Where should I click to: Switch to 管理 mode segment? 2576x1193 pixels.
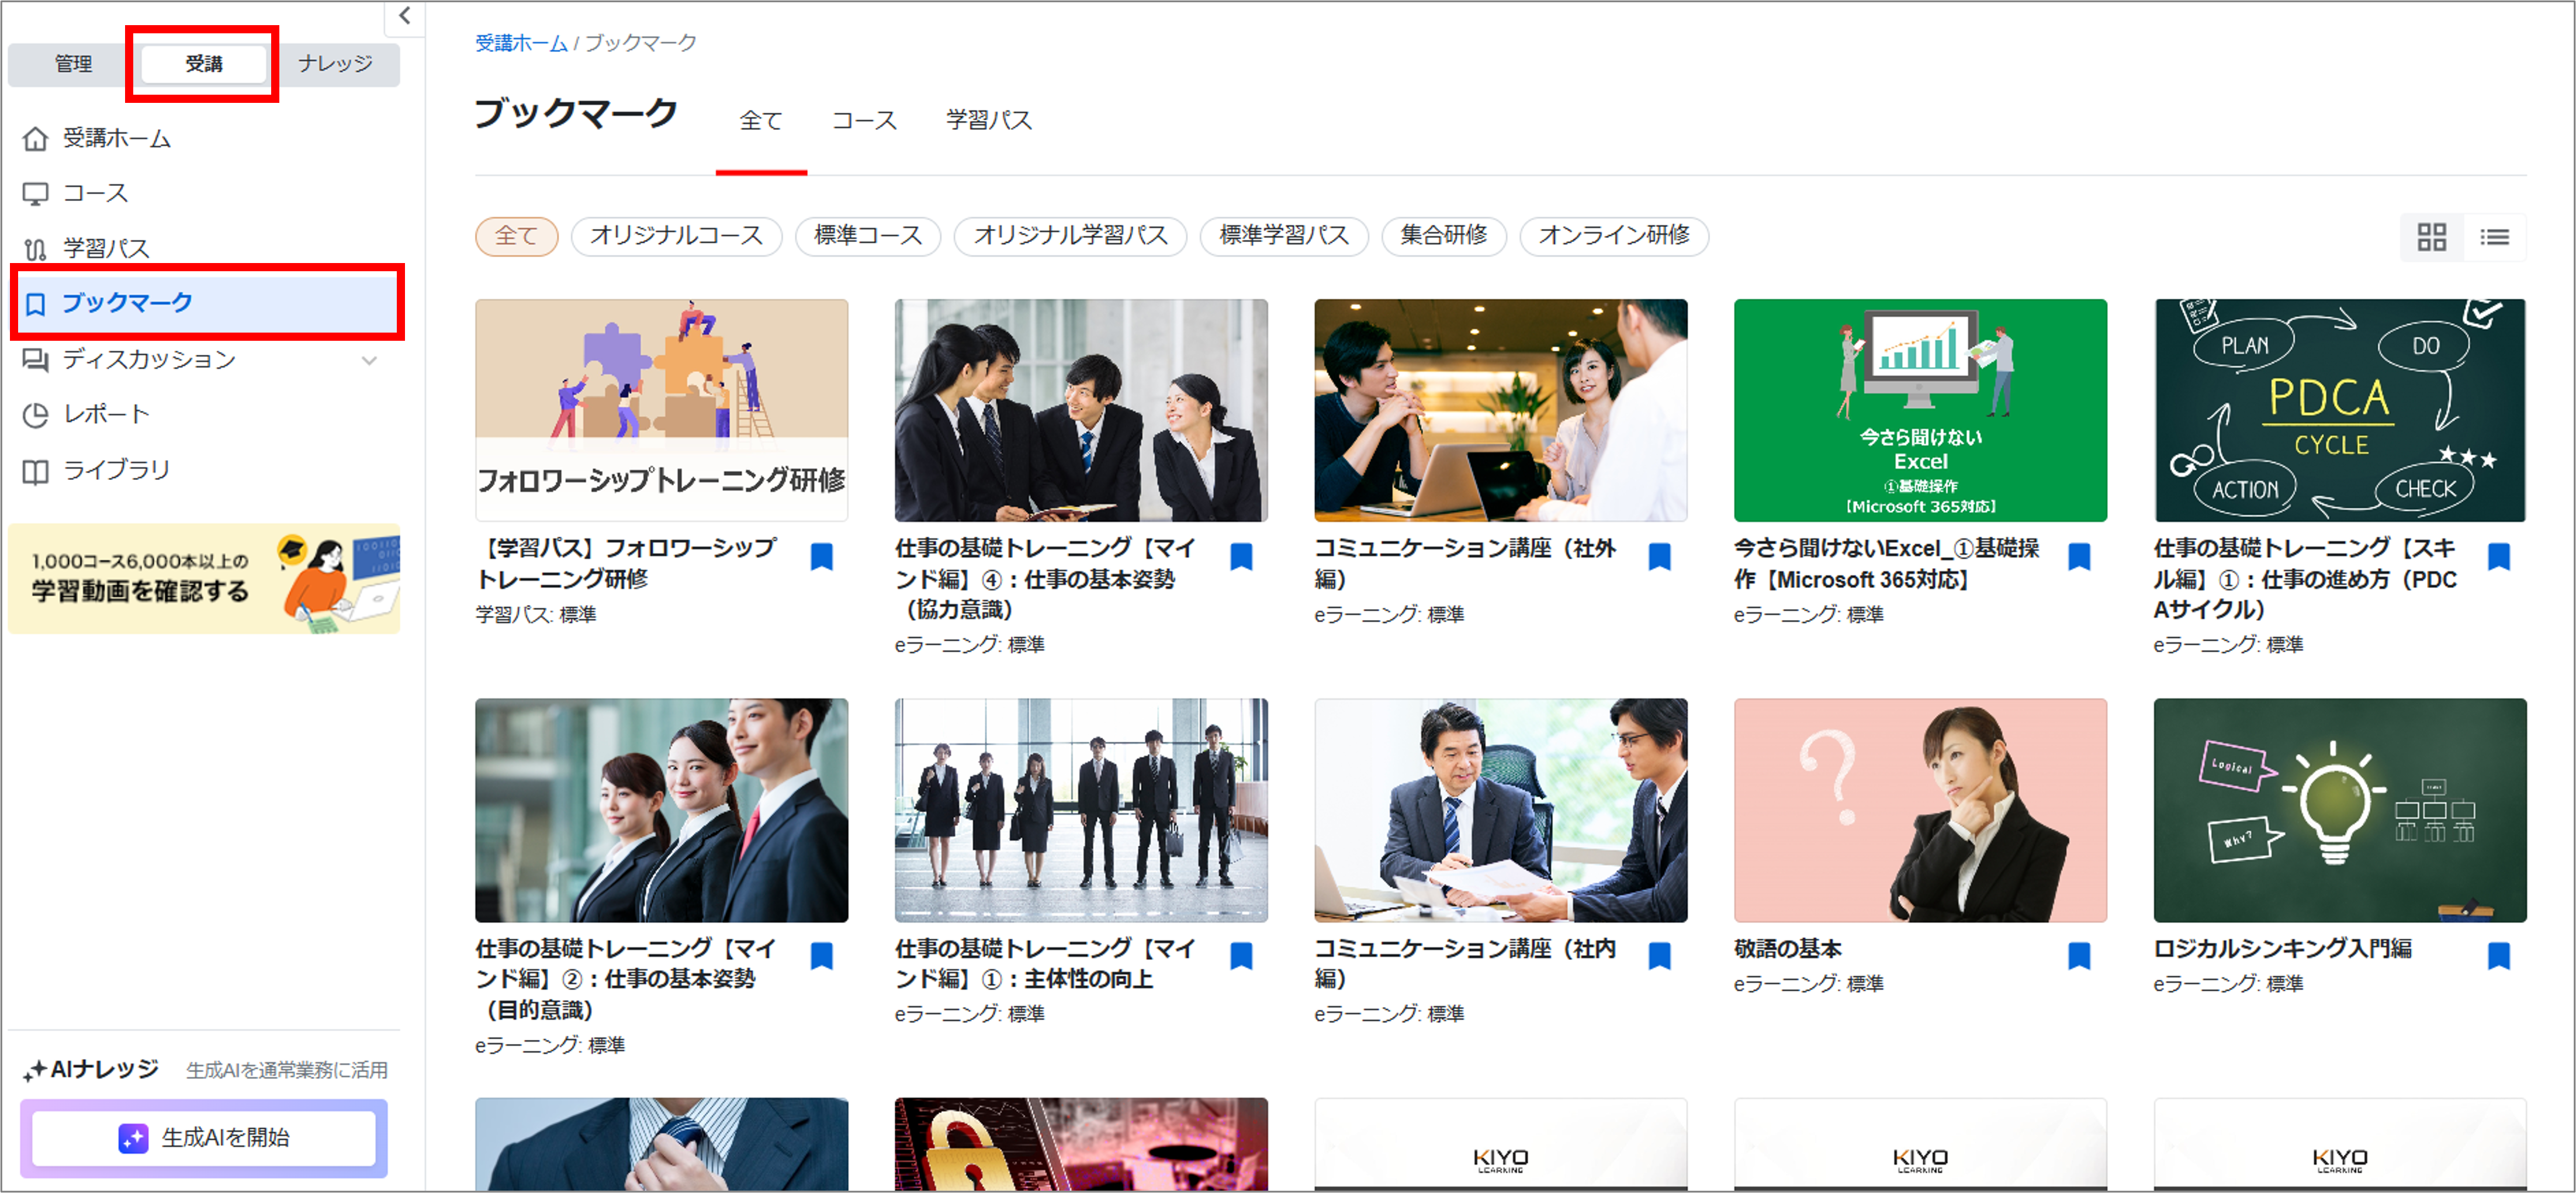click(x=73, y=64)
